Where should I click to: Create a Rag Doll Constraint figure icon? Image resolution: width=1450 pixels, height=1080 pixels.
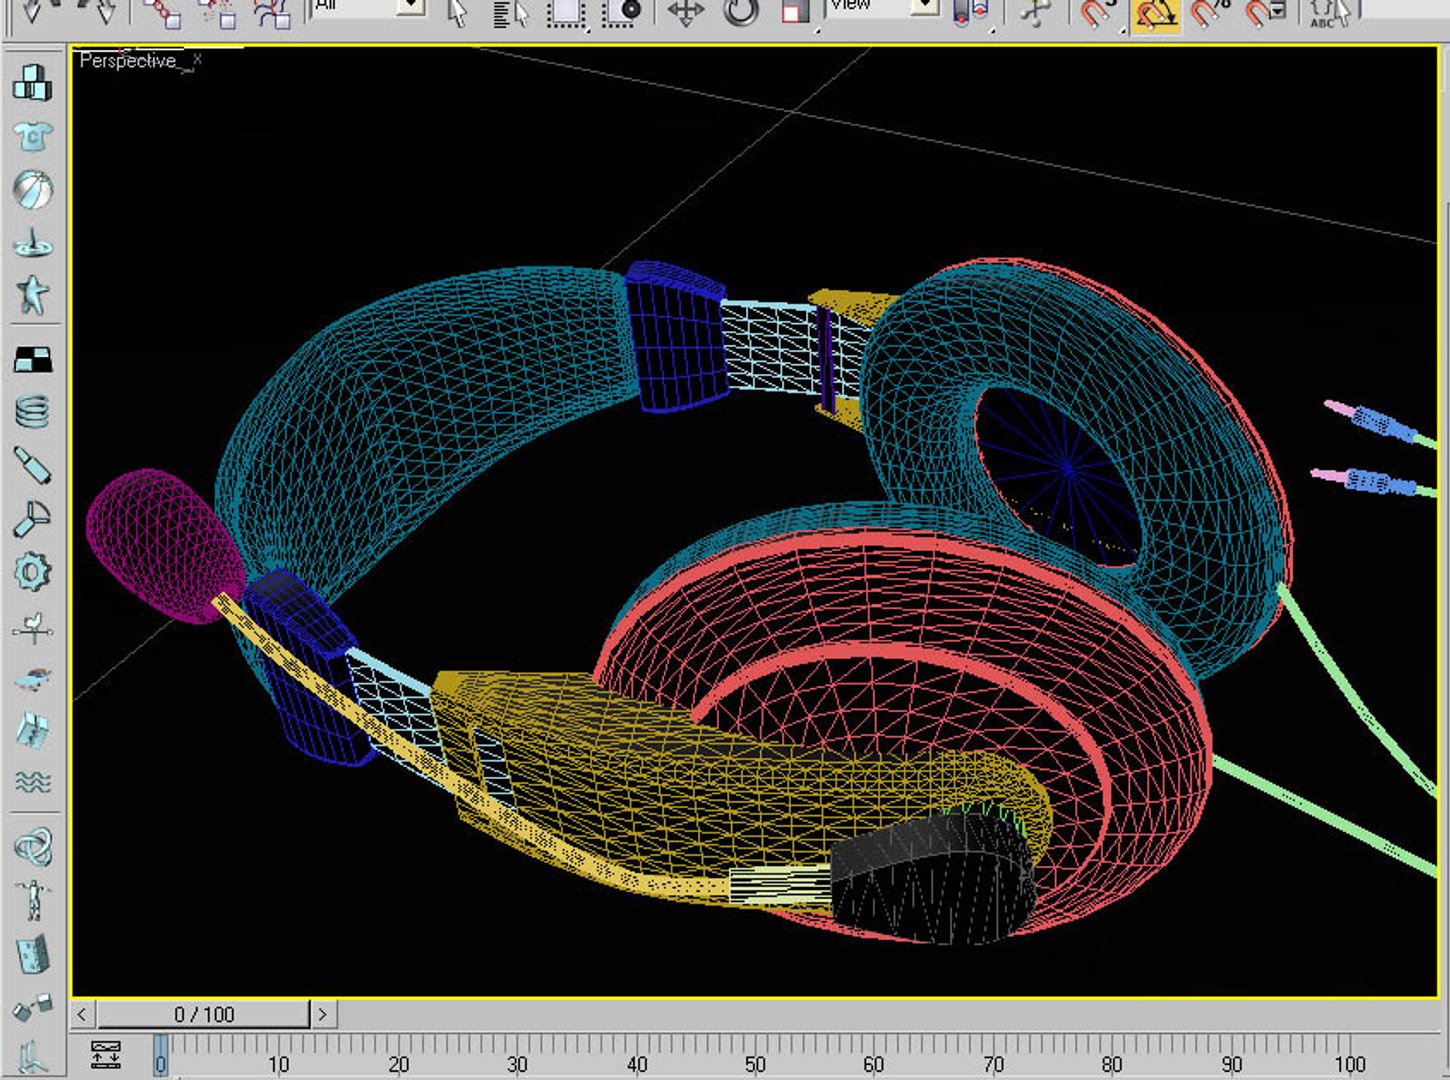(32, 900)
